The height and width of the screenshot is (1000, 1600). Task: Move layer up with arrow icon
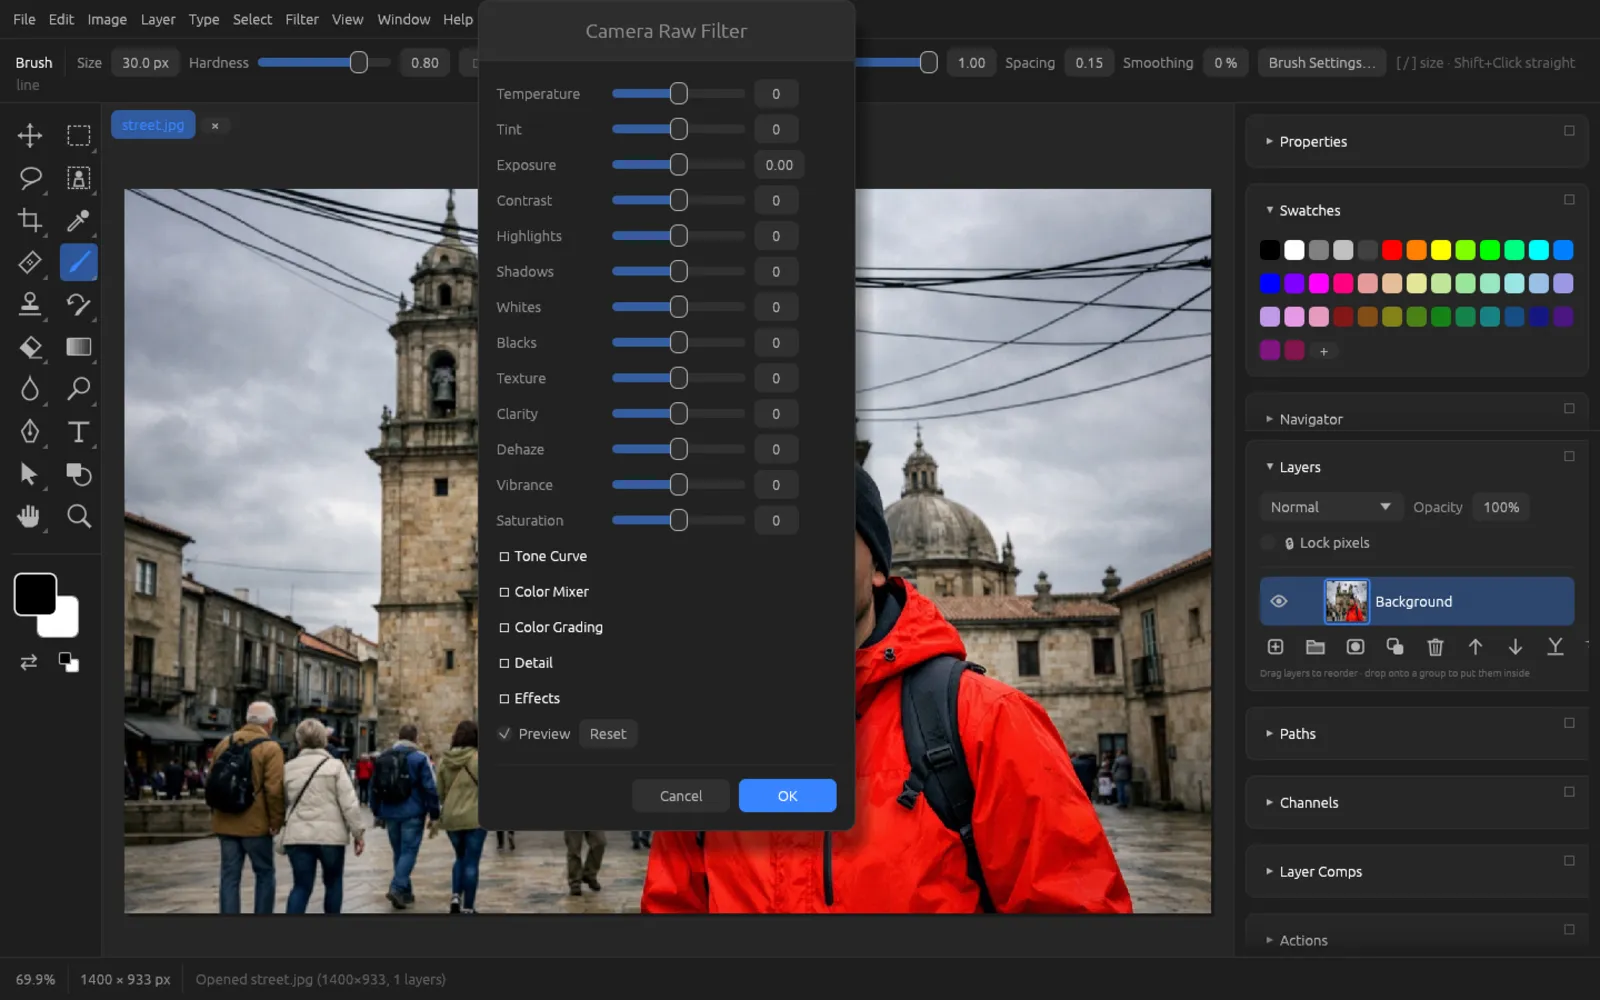[x=1475, y=647]
